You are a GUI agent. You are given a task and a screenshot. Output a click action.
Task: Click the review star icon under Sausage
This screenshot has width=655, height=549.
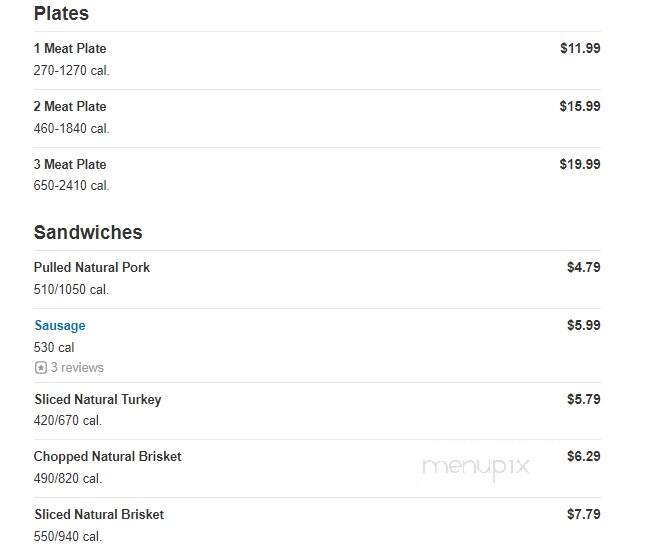[x=41, y=368]
